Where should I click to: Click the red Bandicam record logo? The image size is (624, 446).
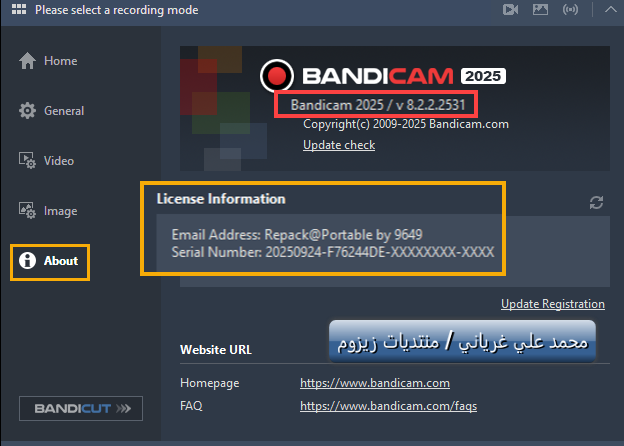click(277, 76)
